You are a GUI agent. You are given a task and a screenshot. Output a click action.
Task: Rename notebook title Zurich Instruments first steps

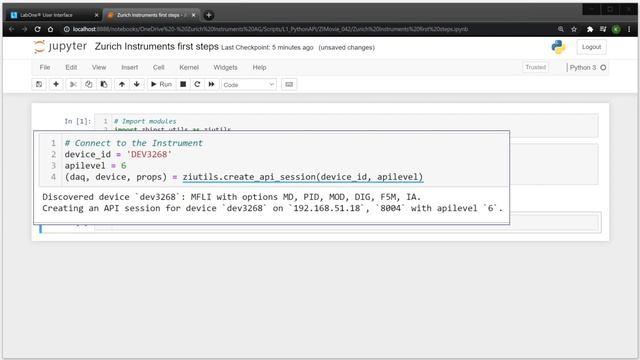tap(157, 47)
